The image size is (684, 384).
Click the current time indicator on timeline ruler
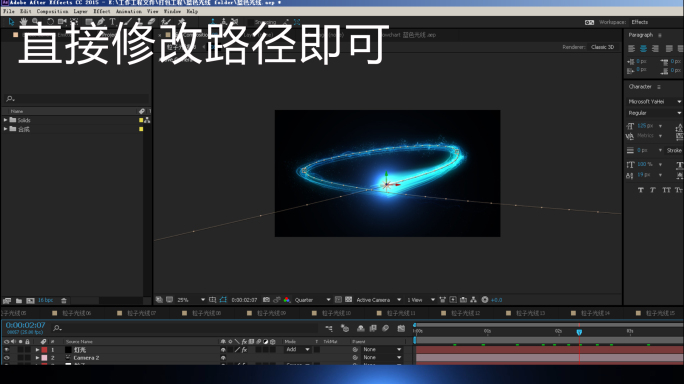(x=579, y=332)
